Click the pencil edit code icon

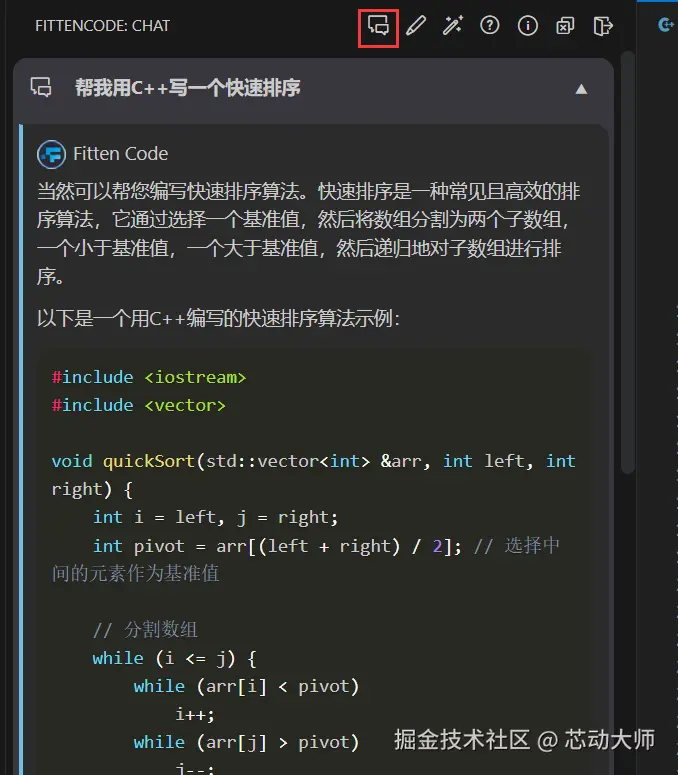click(x=416, y=25)
